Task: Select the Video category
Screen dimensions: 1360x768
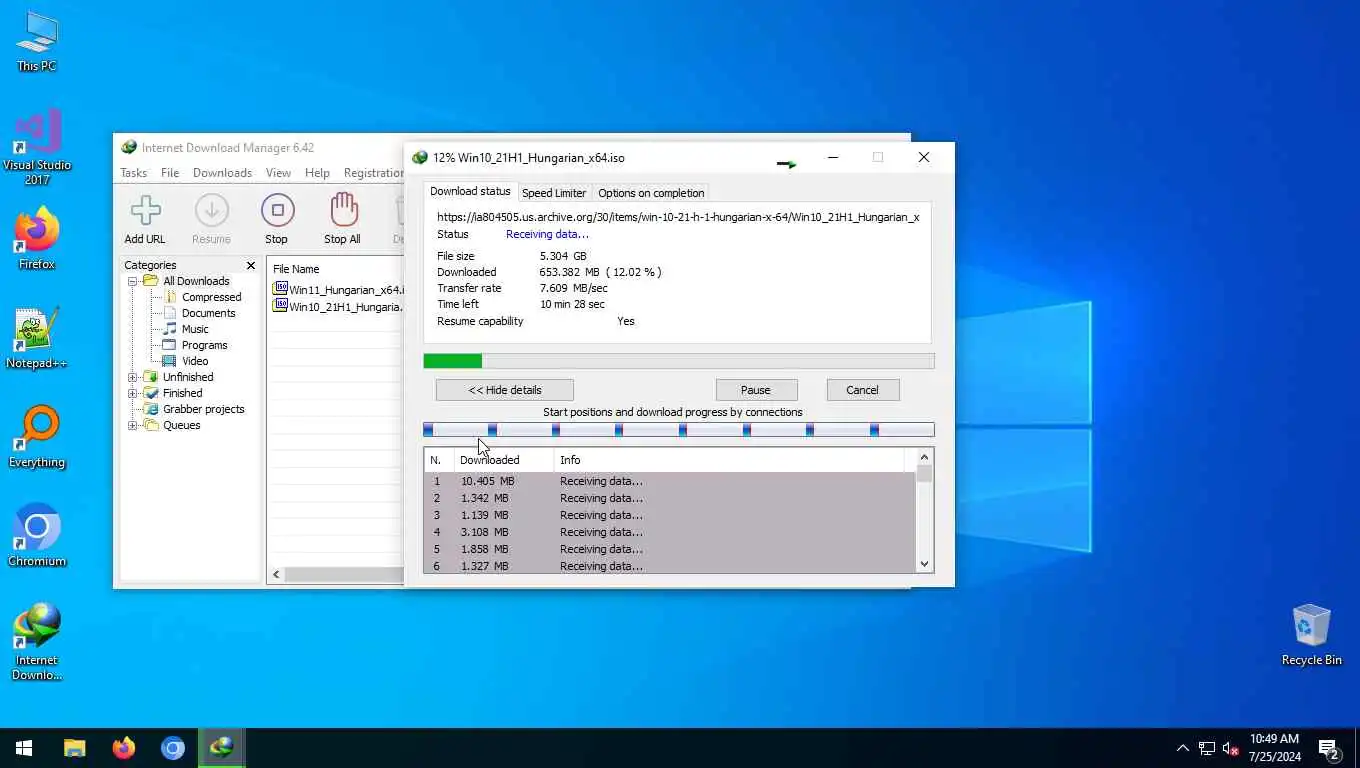Action: click(195, 361)
